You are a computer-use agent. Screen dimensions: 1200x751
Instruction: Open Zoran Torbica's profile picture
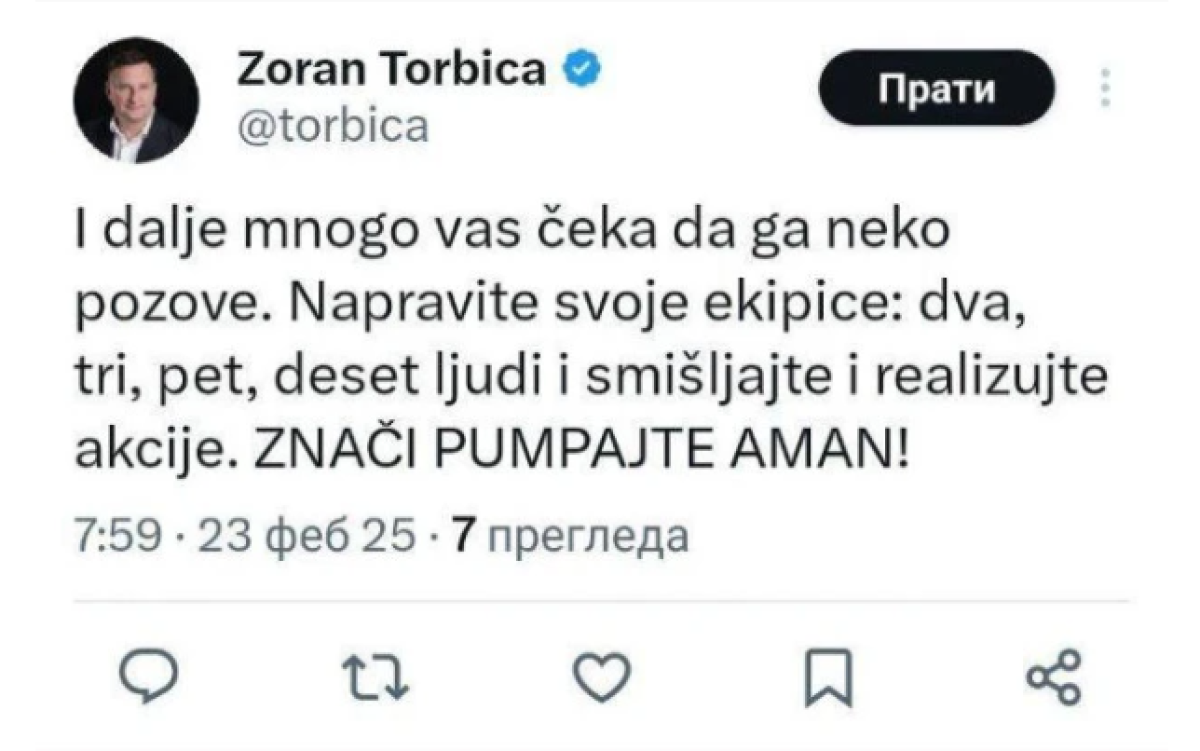(x=135, y=100)
